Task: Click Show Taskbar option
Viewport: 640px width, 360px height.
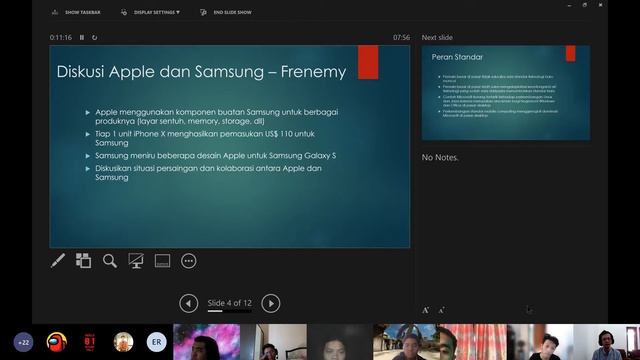Action: (76, 12)
